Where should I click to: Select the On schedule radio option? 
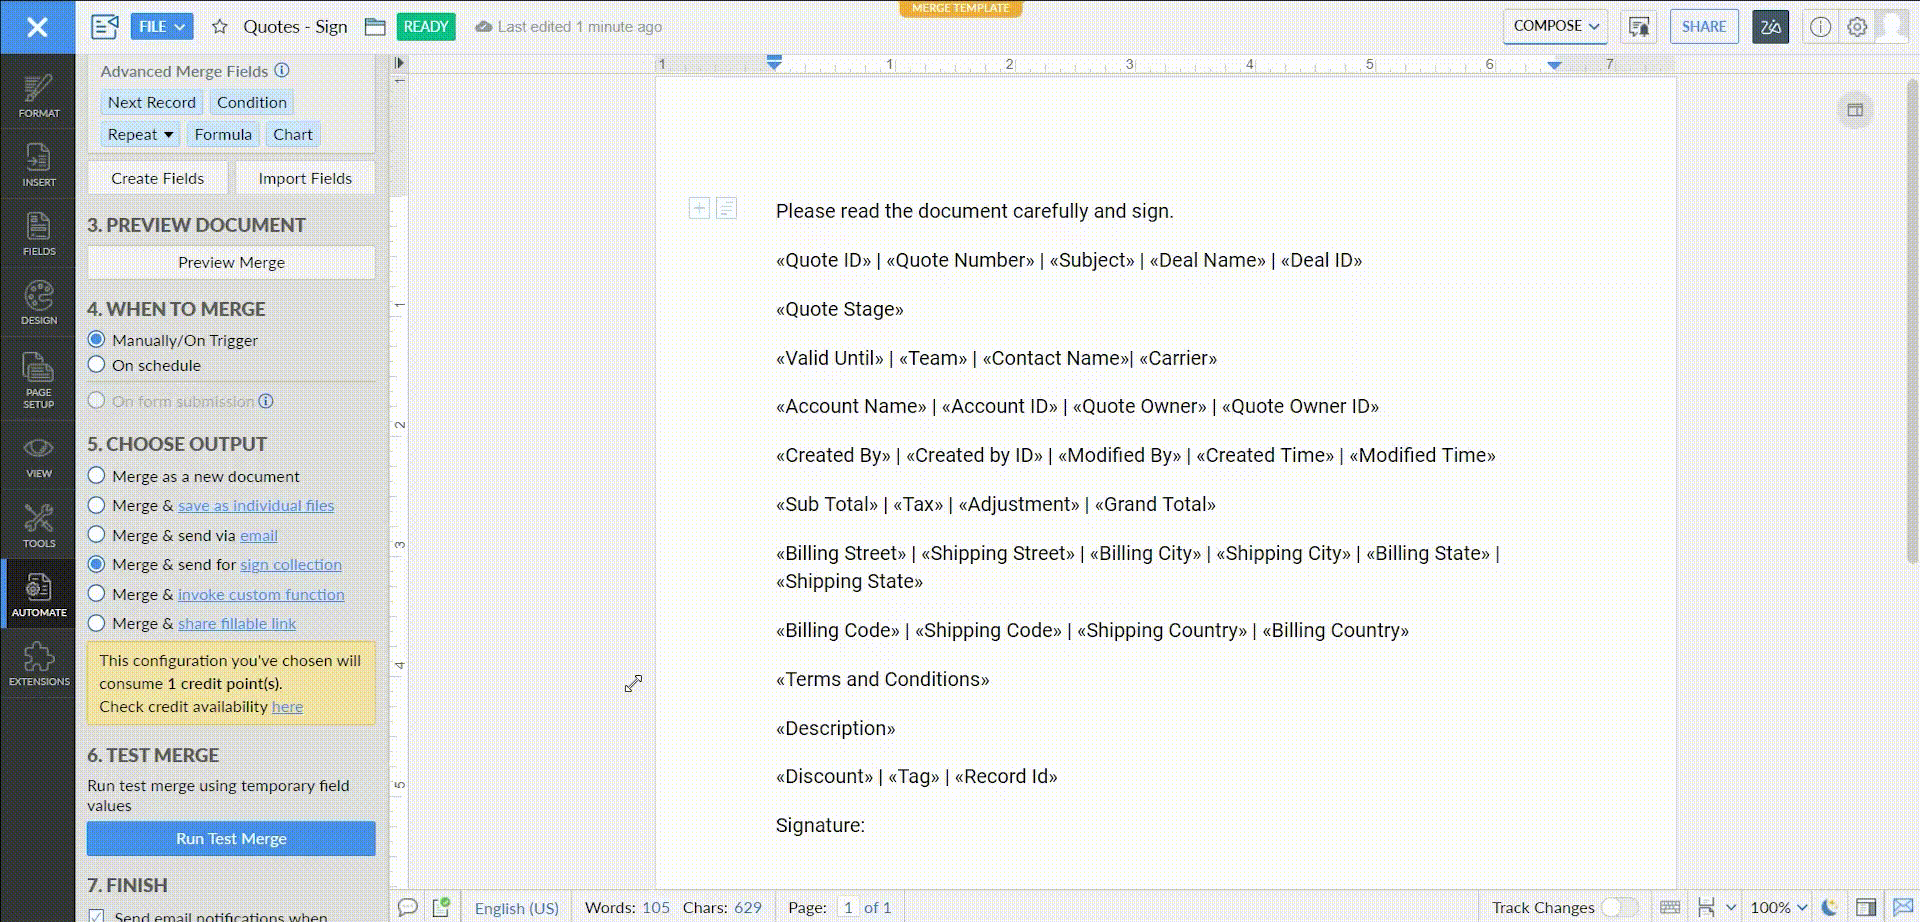click(97, 365)
